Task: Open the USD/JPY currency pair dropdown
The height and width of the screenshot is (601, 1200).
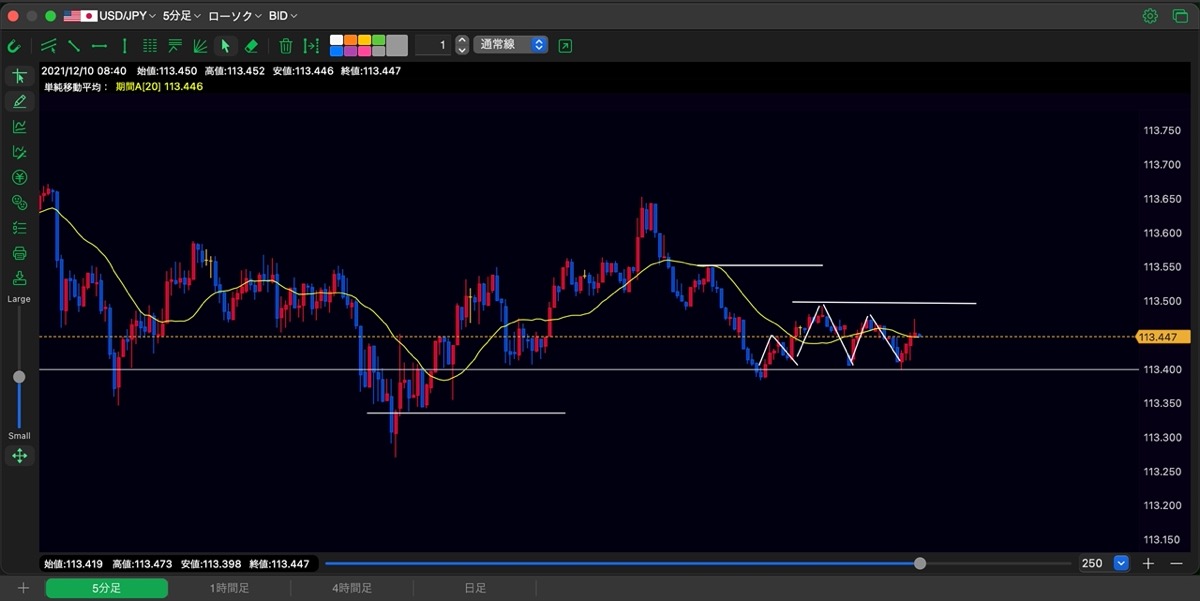Action: 110,16
